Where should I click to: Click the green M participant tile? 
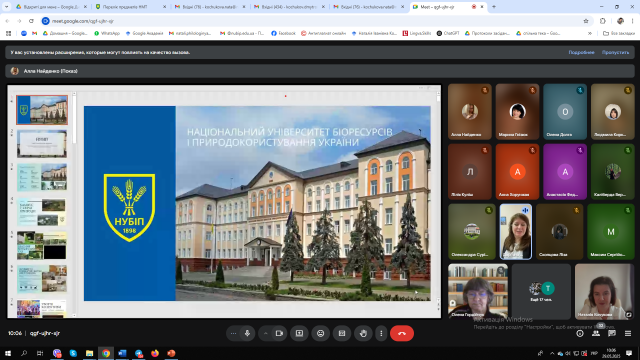tap(611, 232)
